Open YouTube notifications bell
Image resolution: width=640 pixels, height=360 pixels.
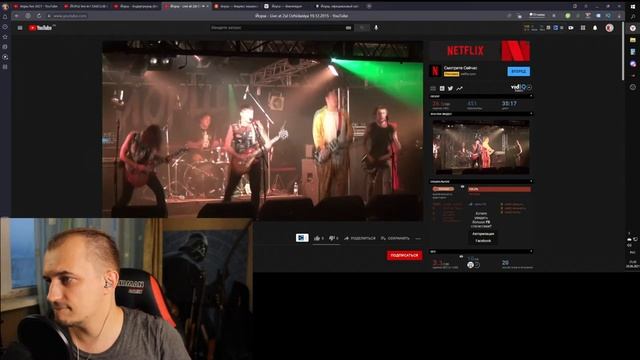[595, 28]
